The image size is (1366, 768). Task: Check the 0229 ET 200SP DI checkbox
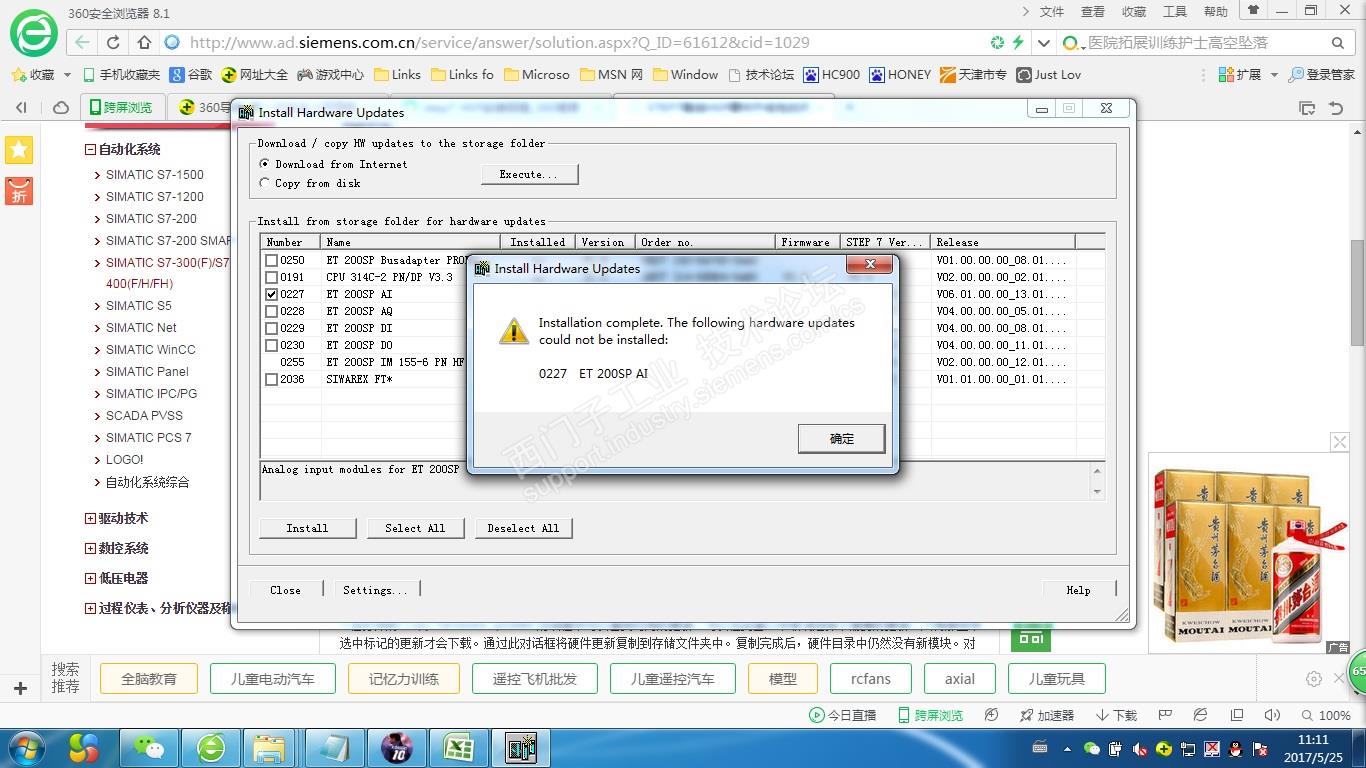pos(271,329)
